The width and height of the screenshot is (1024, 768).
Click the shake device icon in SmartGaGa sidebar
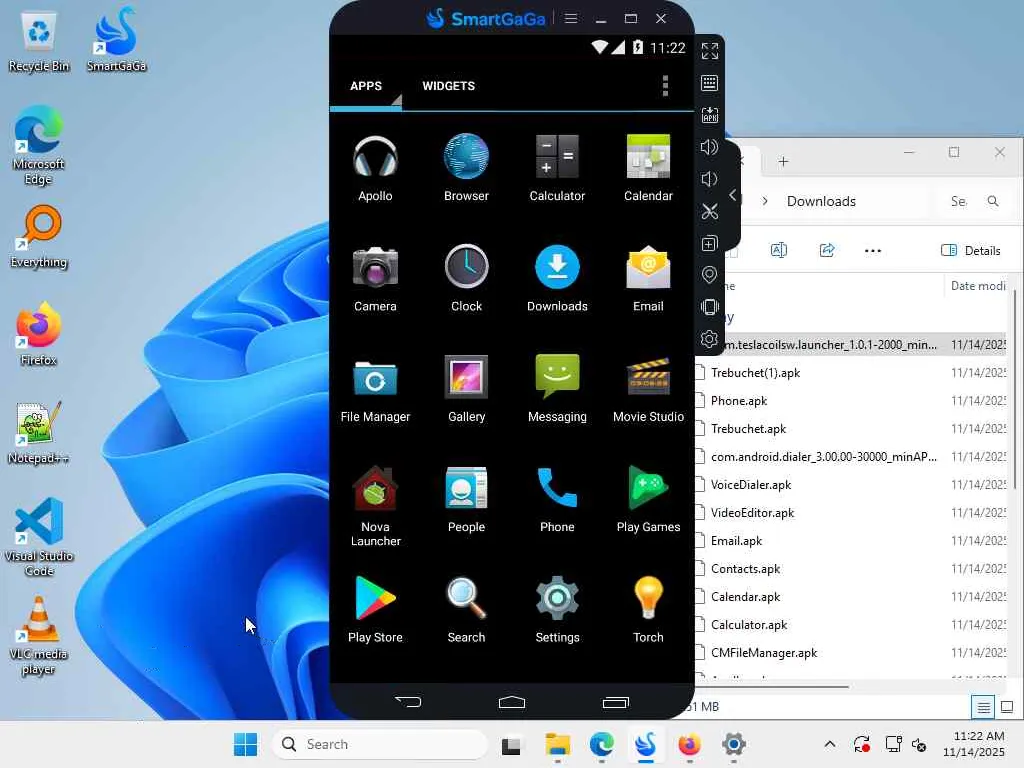709,307
